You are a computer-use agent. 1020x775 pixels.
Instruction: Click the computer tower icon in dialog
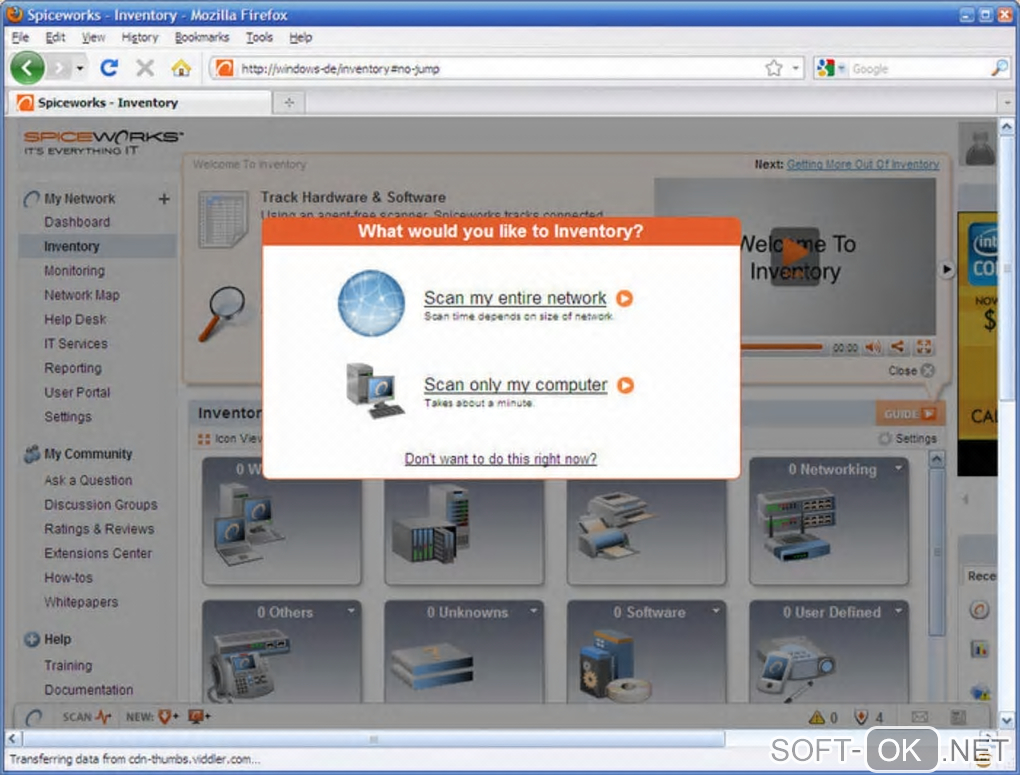[374, 390]
